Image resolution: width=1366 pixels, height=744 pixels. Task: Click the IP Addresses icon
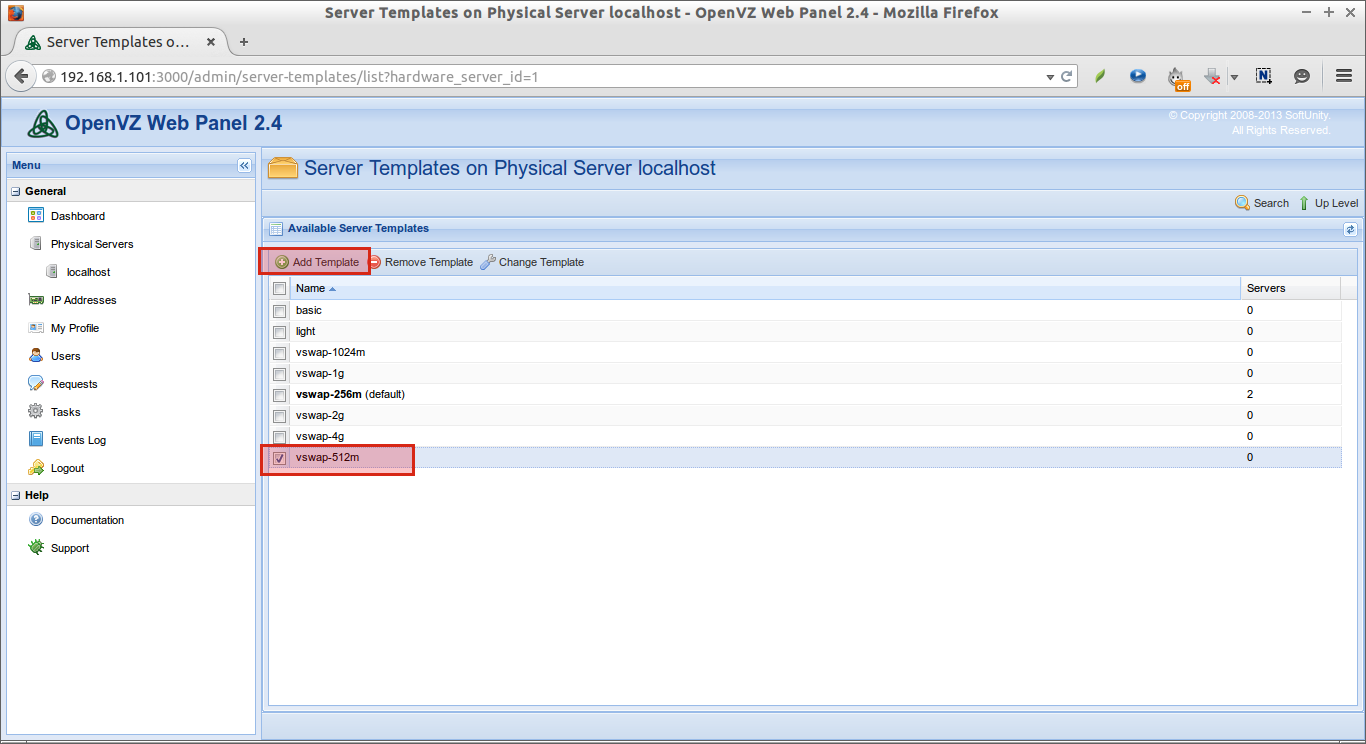(x=36, y=299)
